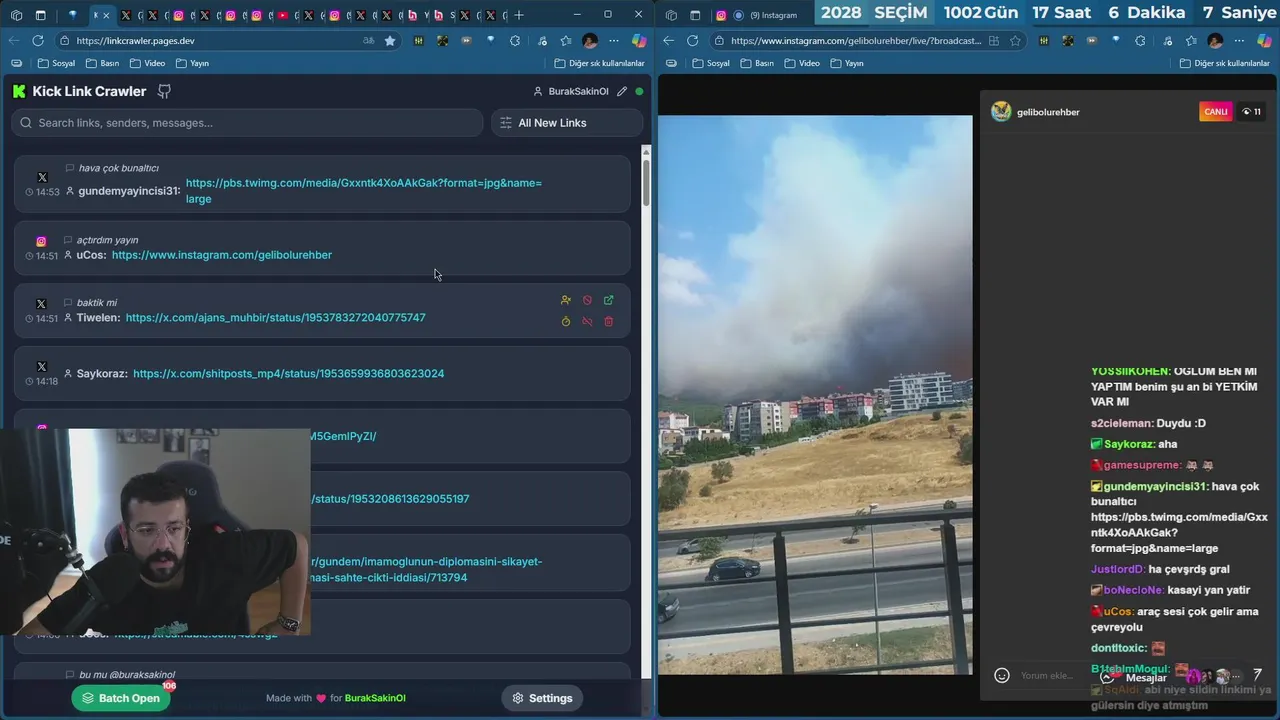Image resolution: width=1280 pixels, height=720 pixels.
Task: Open Yayın bookmarks folder in Instagram window
Action: pyautogui.click(x=847, y=63)
